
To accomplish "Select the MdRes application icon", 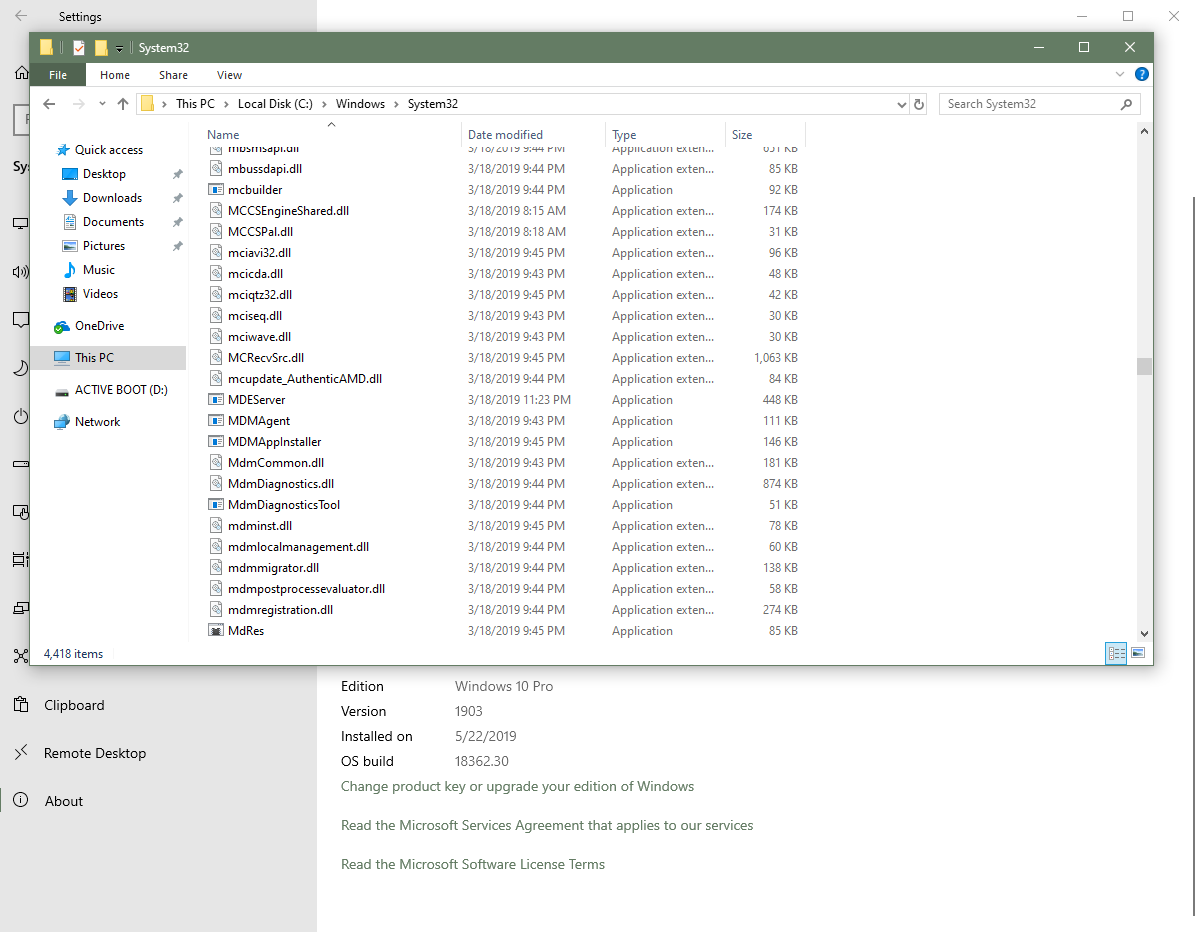I will [216, 631].
